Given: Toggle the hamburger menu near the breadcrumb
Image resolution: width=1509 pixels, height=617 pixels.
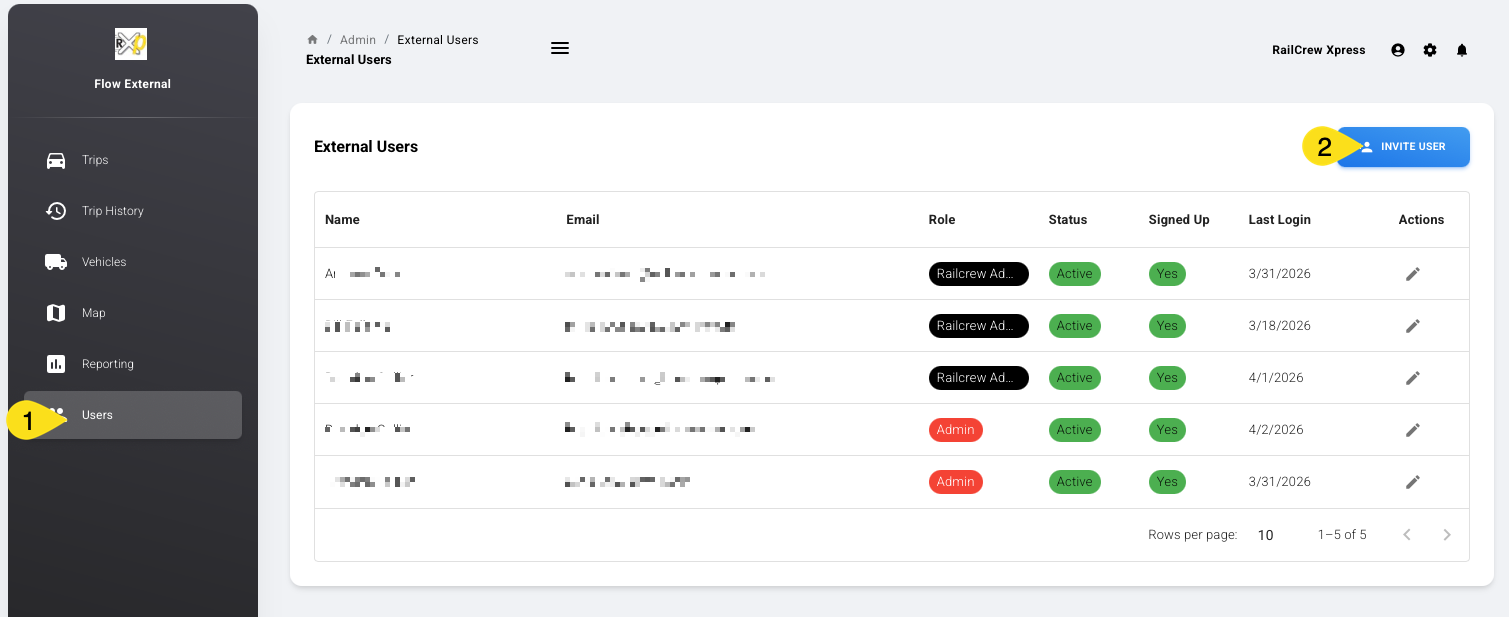Looking at the screenshot, I should click(560, 47).
